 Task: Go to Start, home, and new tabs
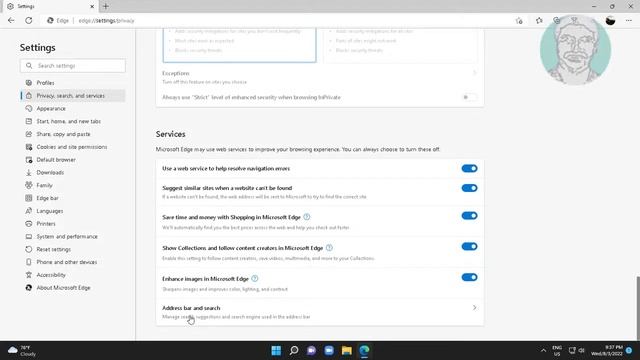(69, 121)
